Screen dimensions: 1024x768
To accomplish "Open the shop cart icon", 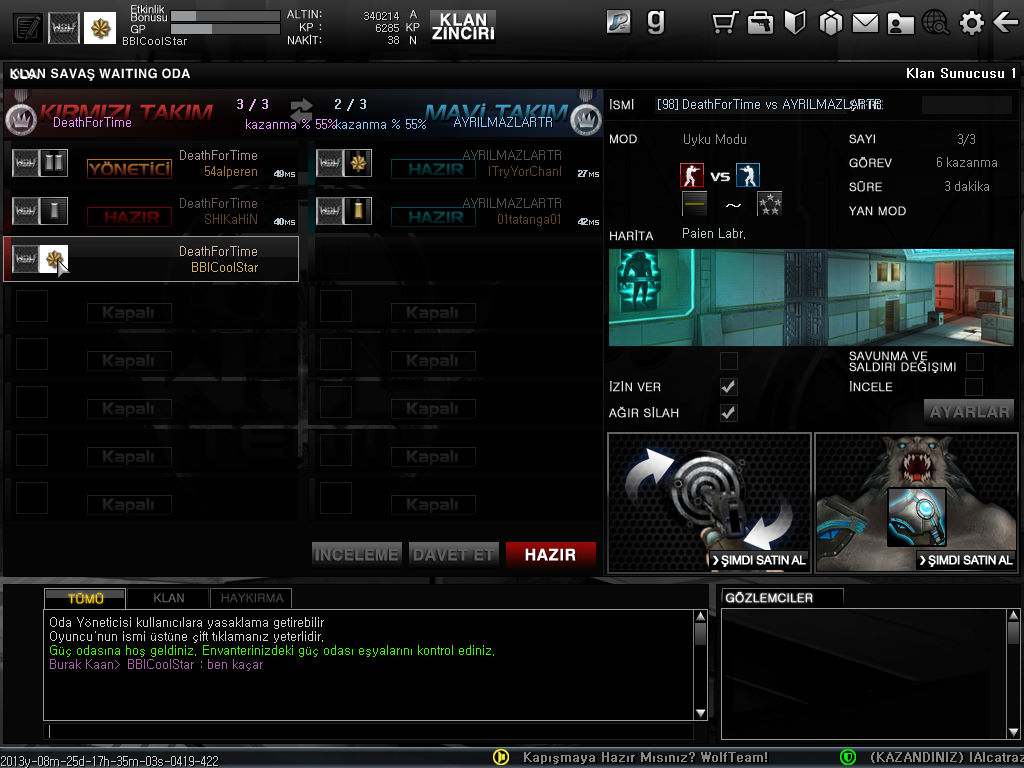I will pyautogui.click(x=725, y=23).
